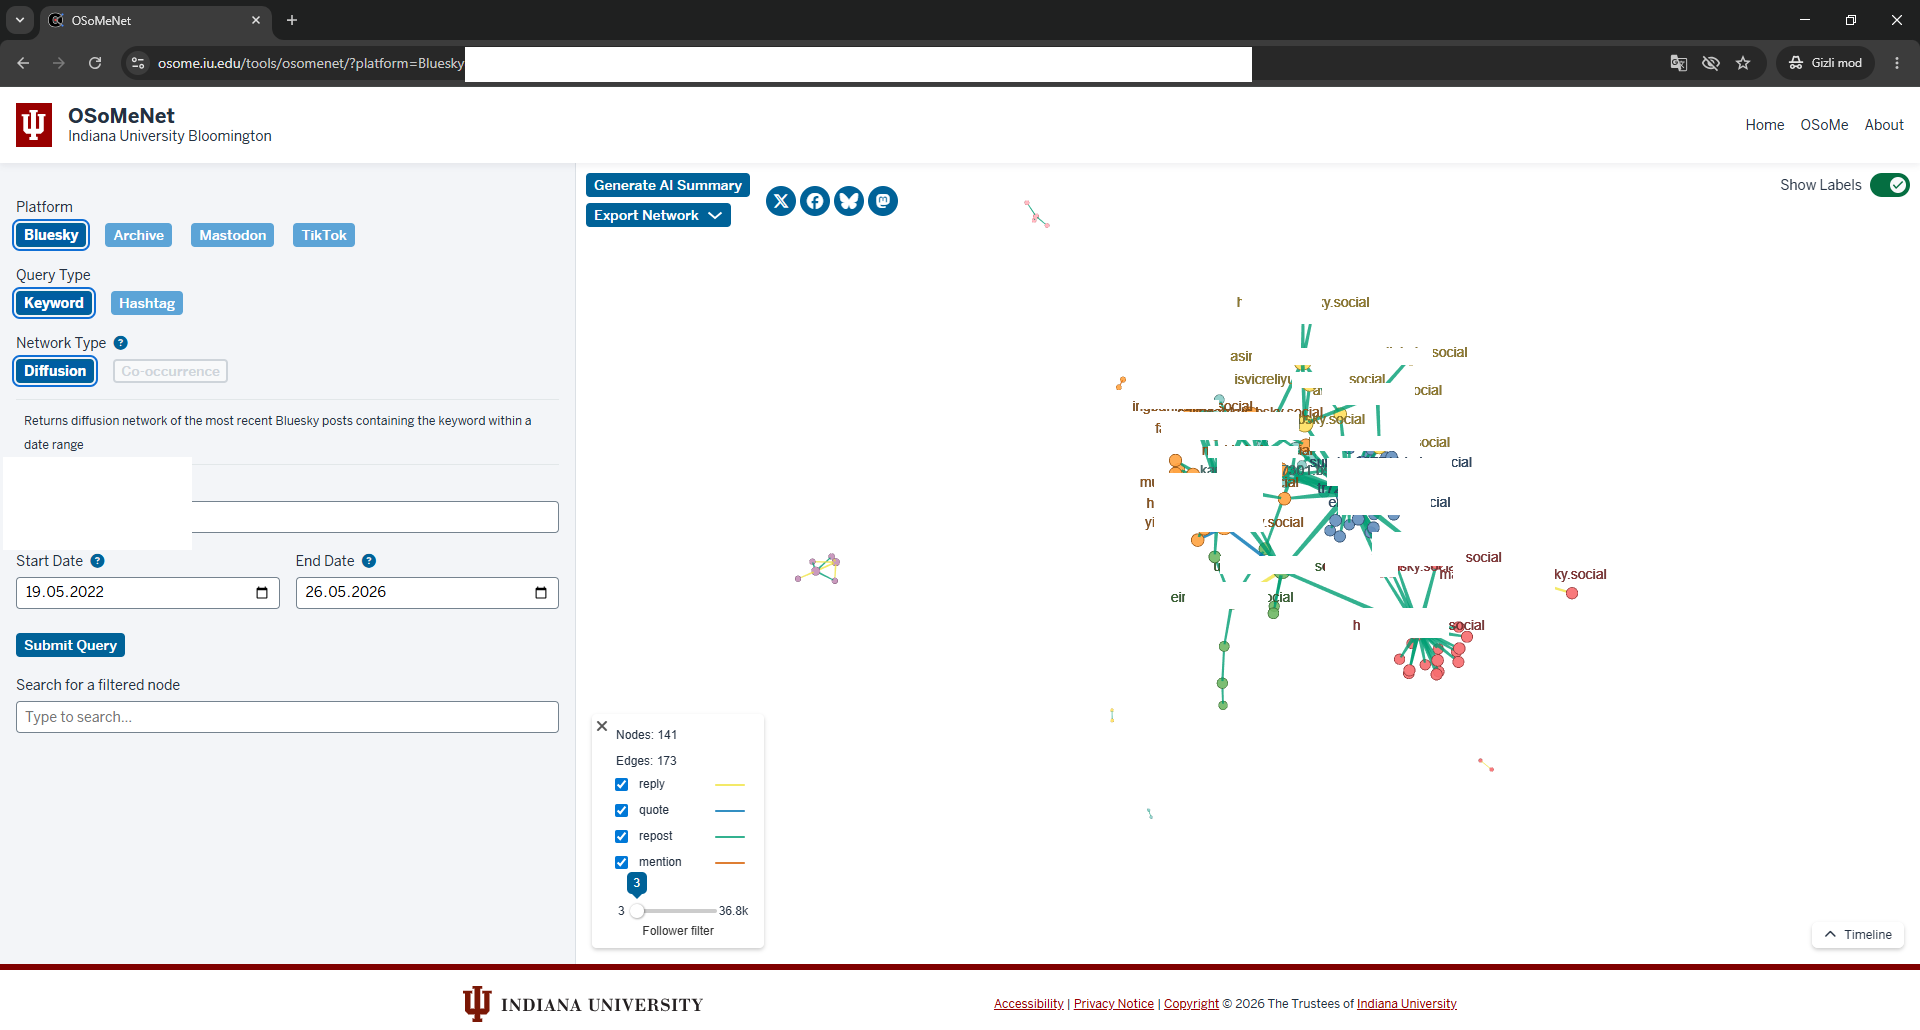Bookmark this page with star icon

[x=1743, y=63]
